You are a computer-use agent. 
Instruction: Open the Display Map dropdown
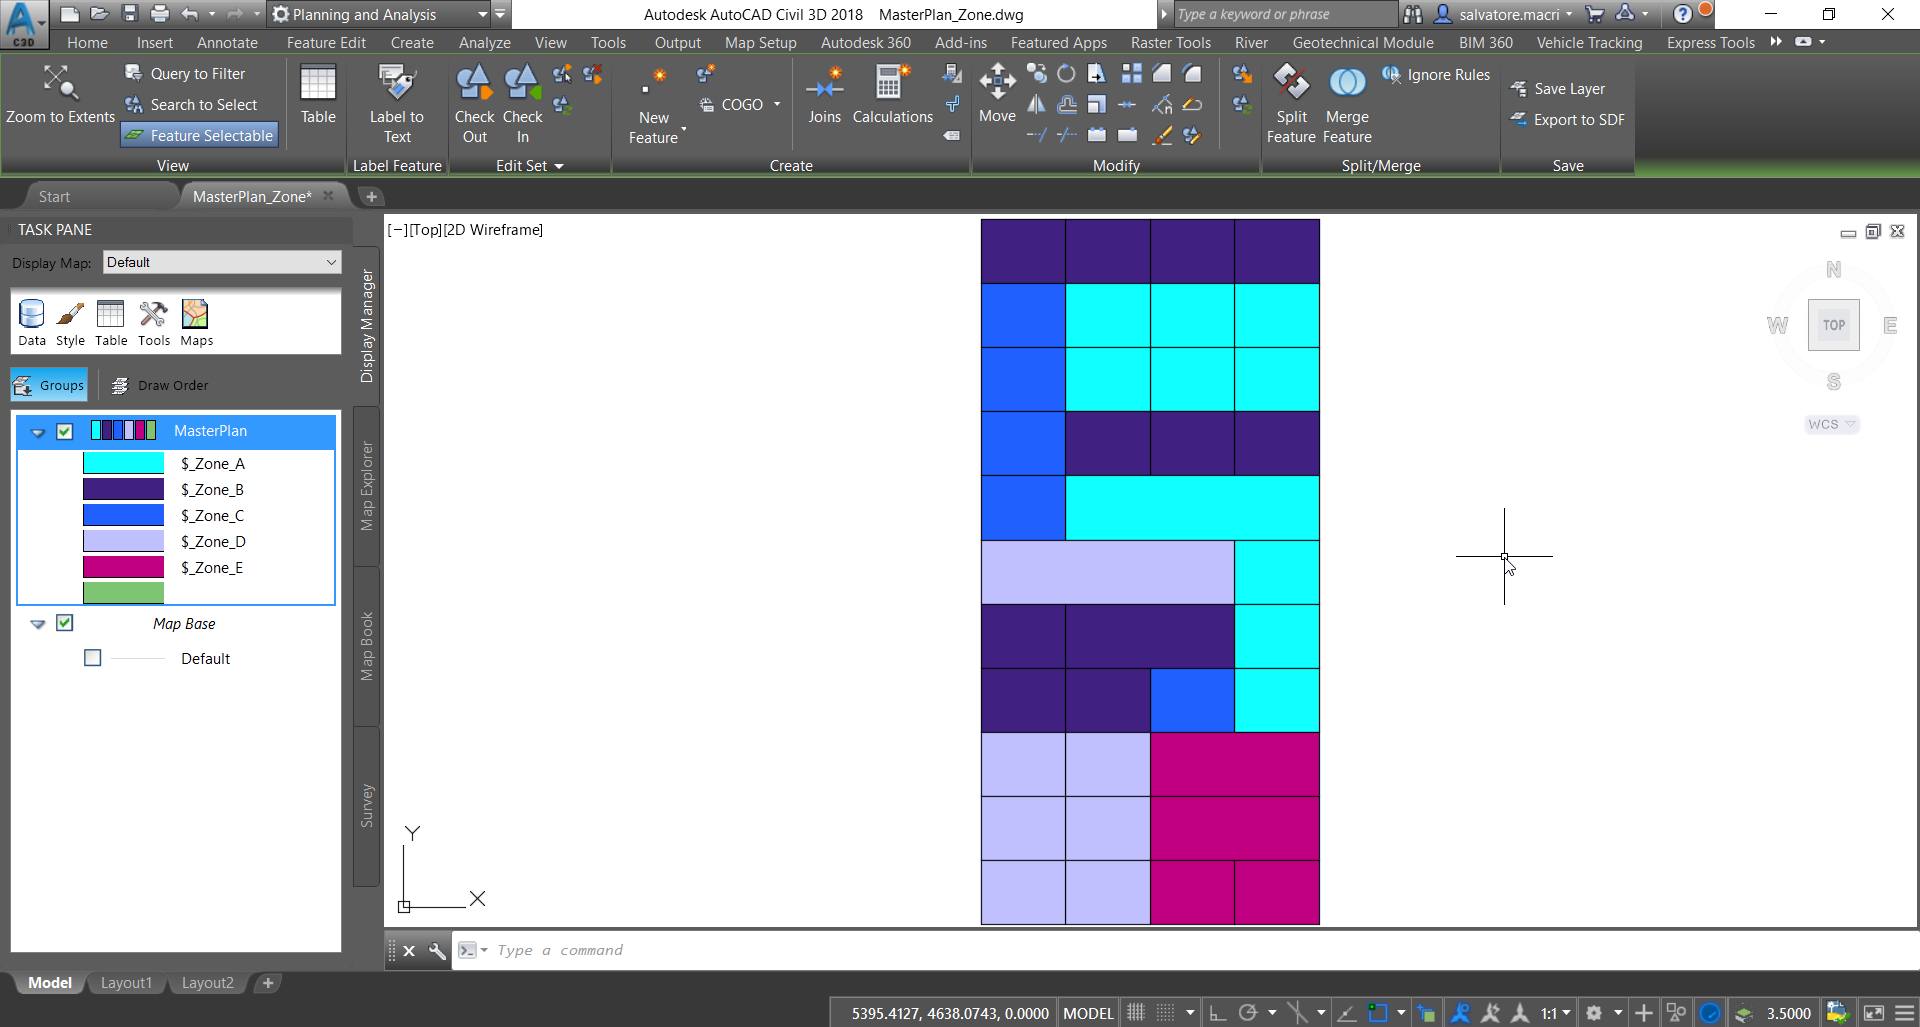(330, 262)
